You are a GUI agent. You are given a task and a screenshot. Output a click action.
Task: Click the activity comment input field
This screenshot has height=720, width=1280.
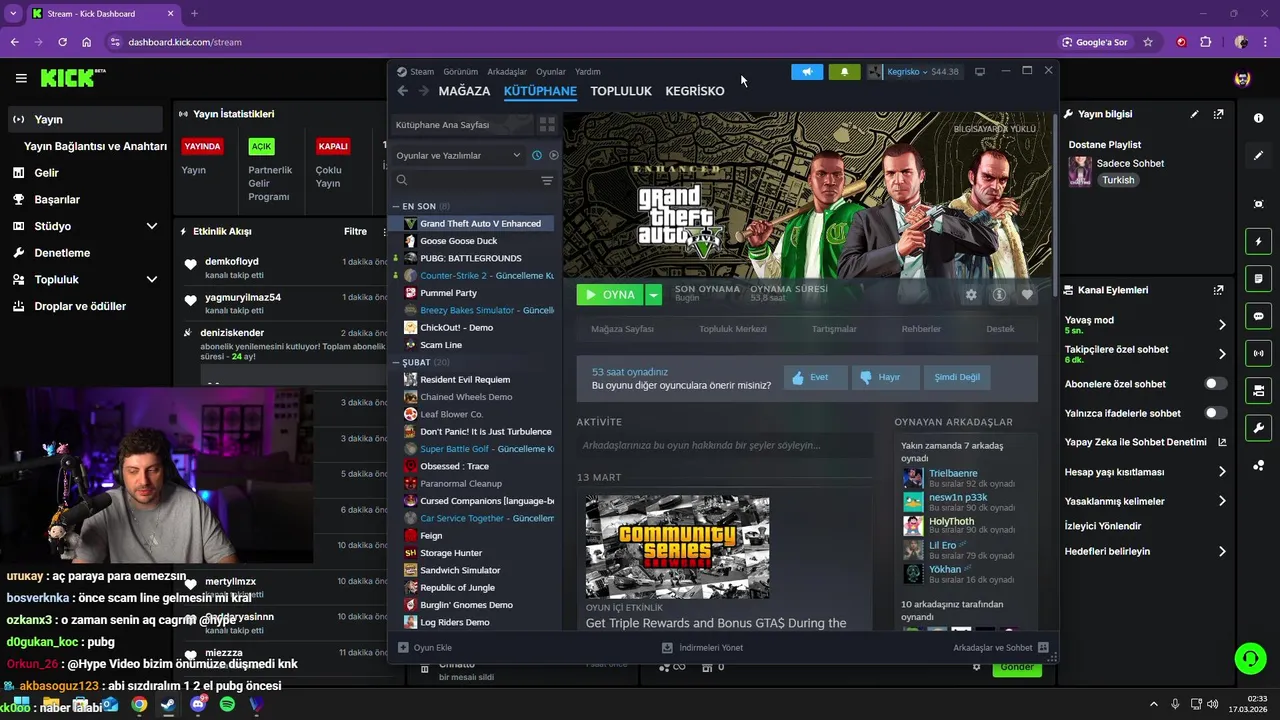(725, 445)
